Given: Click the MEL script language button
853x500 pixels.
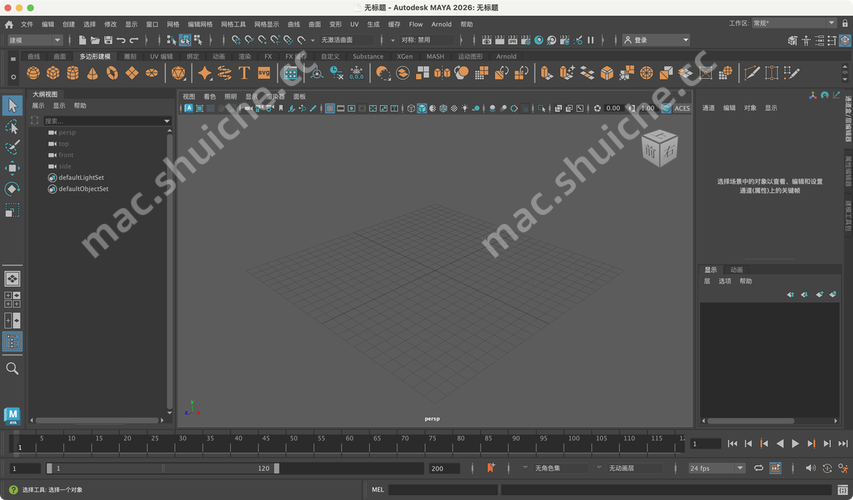Looking at the screenshot, I should click(x=378, y=490).
